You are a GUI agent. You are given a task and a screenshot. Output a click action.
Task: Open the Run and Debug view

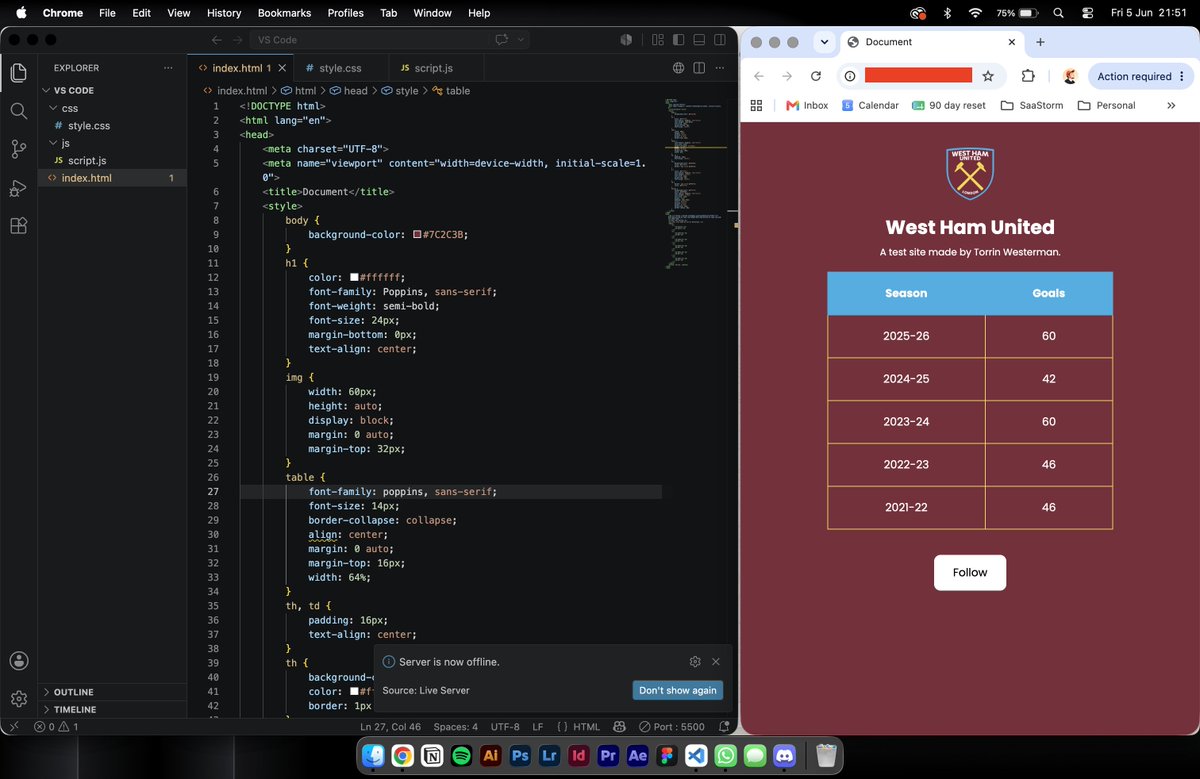click(18, 188)
